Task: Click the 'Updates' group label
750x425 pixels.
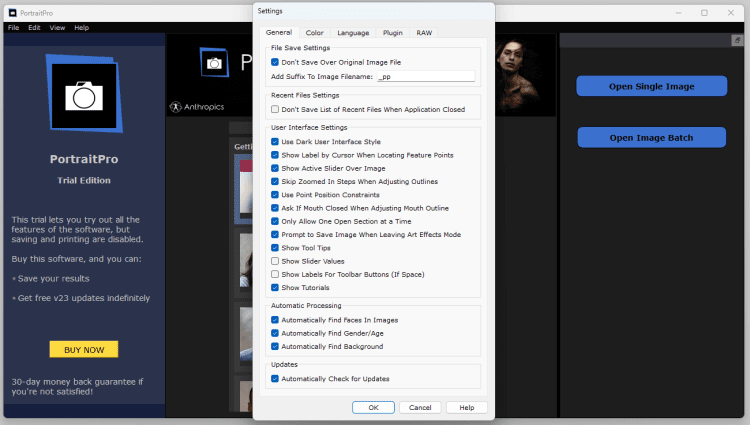Action: 284,364
